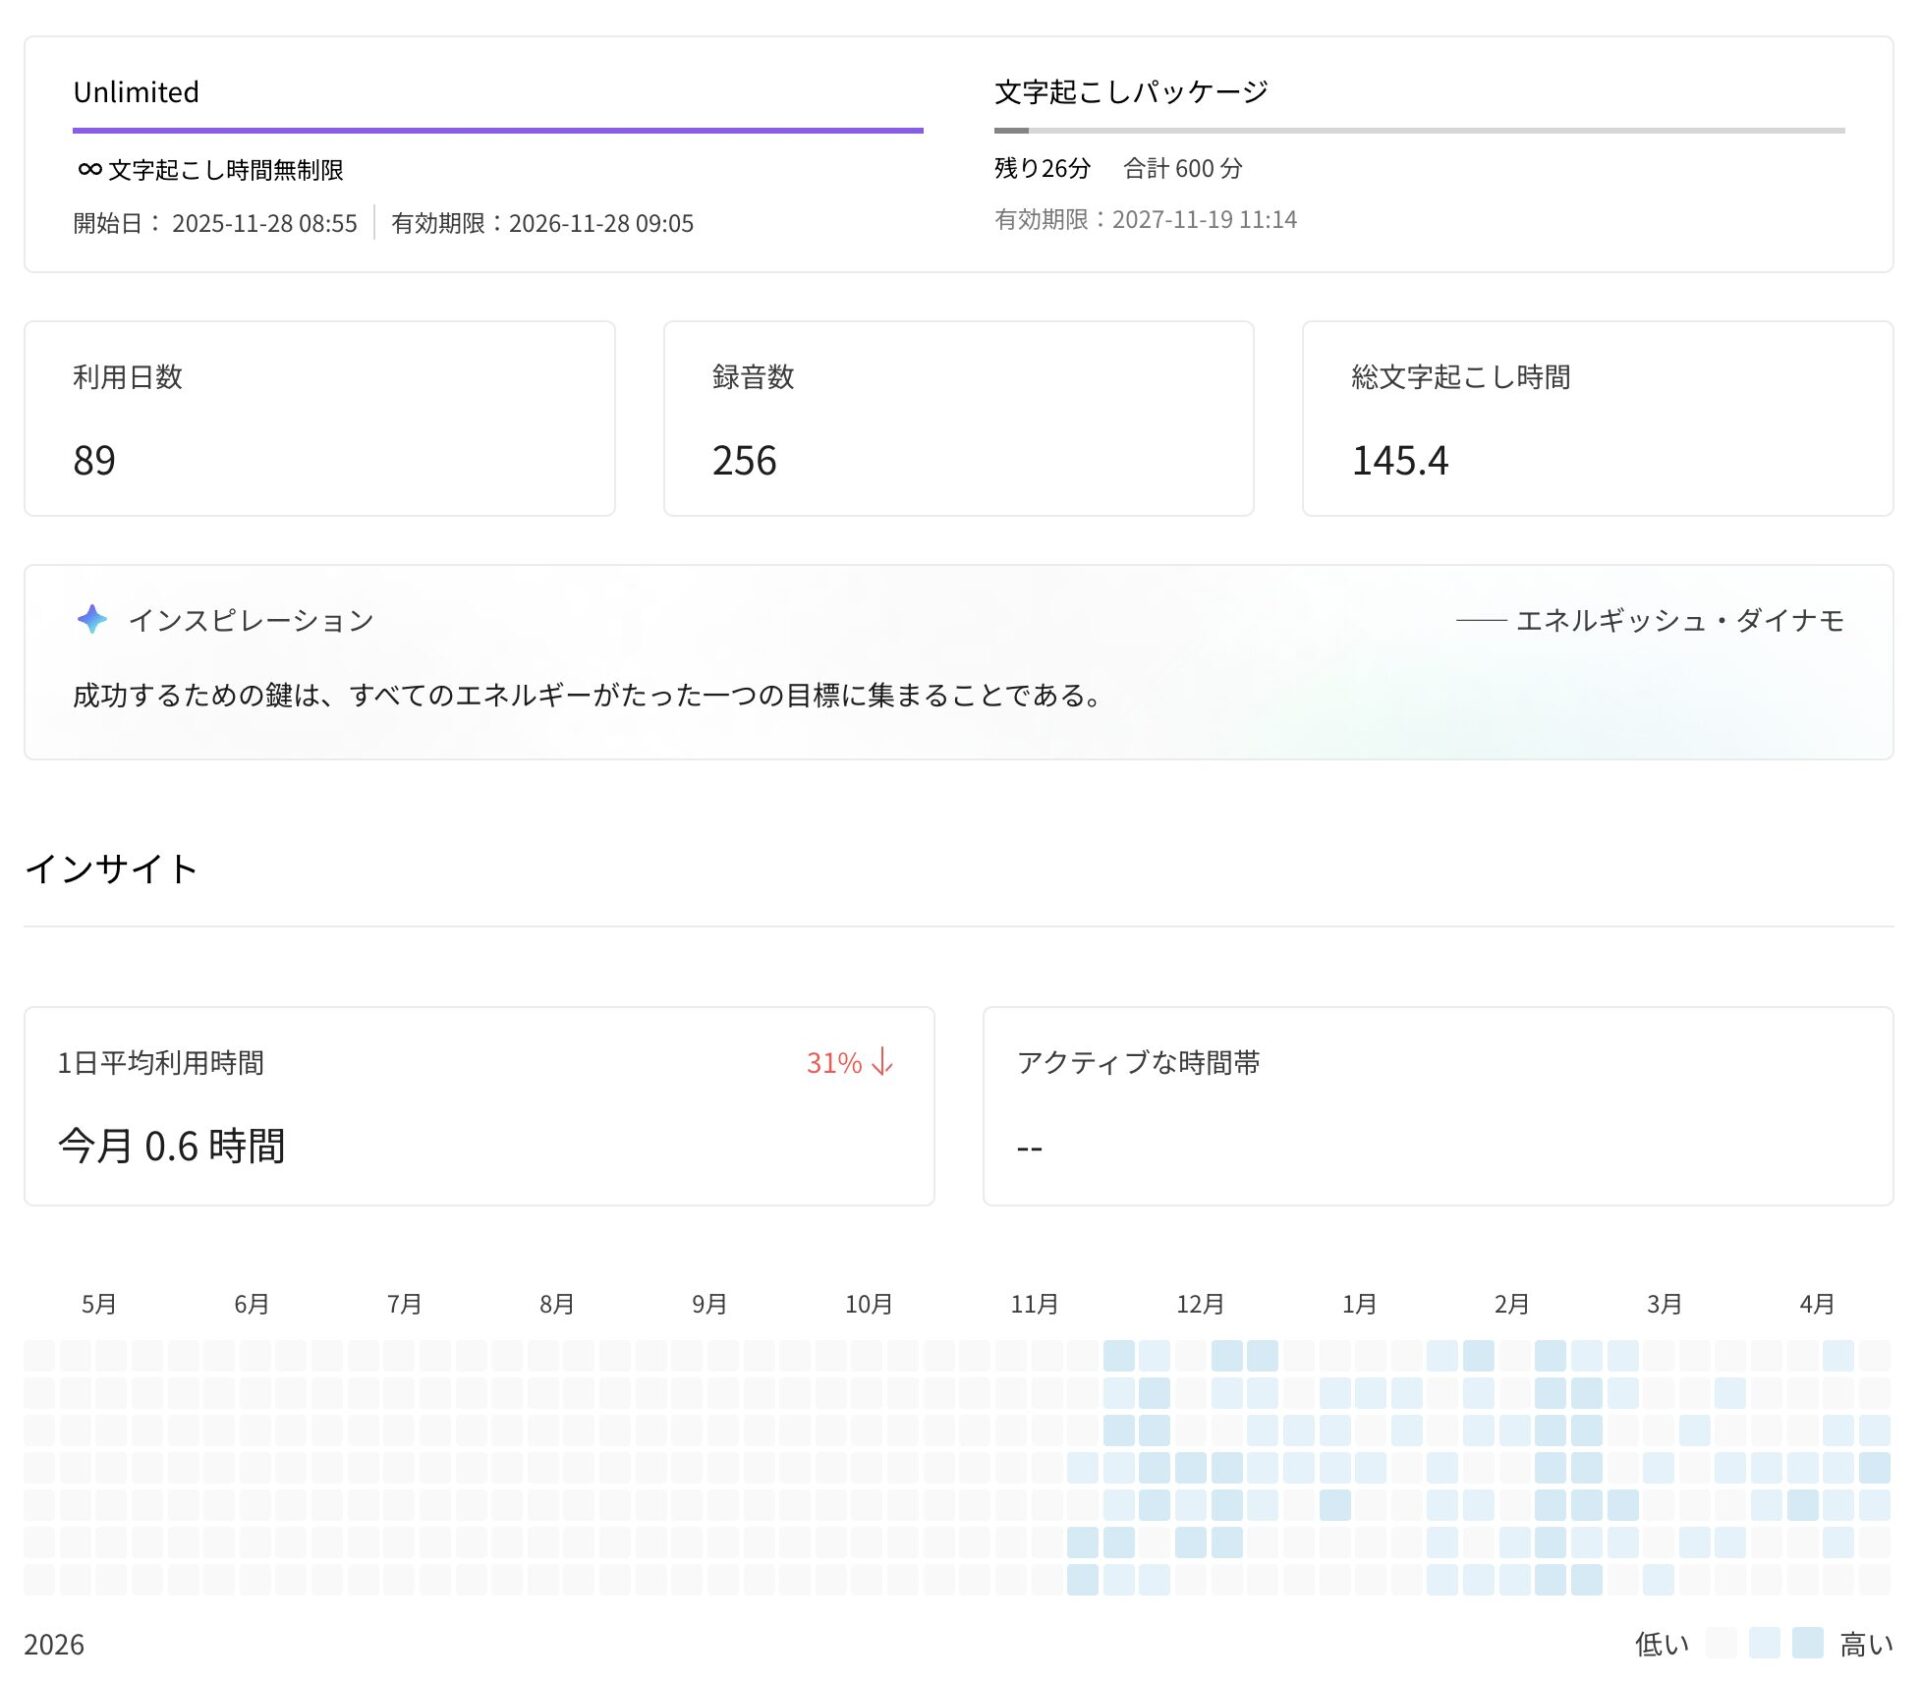The width and height of the screenshot is (1920, 1682).
Task: Select the Unlimited plan tab
Action: click(x=136, y=92)
